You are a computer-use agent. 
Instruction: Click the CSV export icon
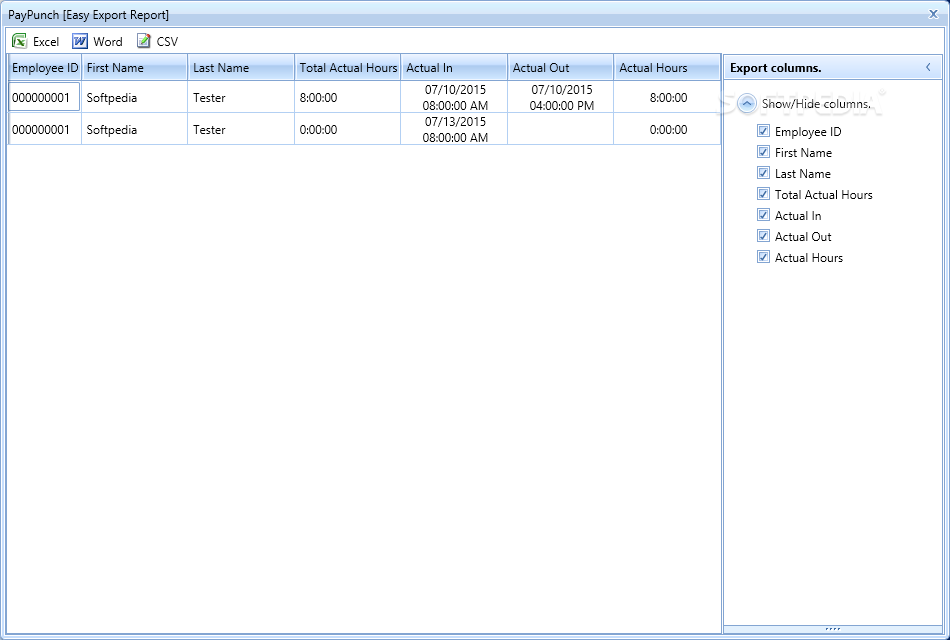point(144,41)
